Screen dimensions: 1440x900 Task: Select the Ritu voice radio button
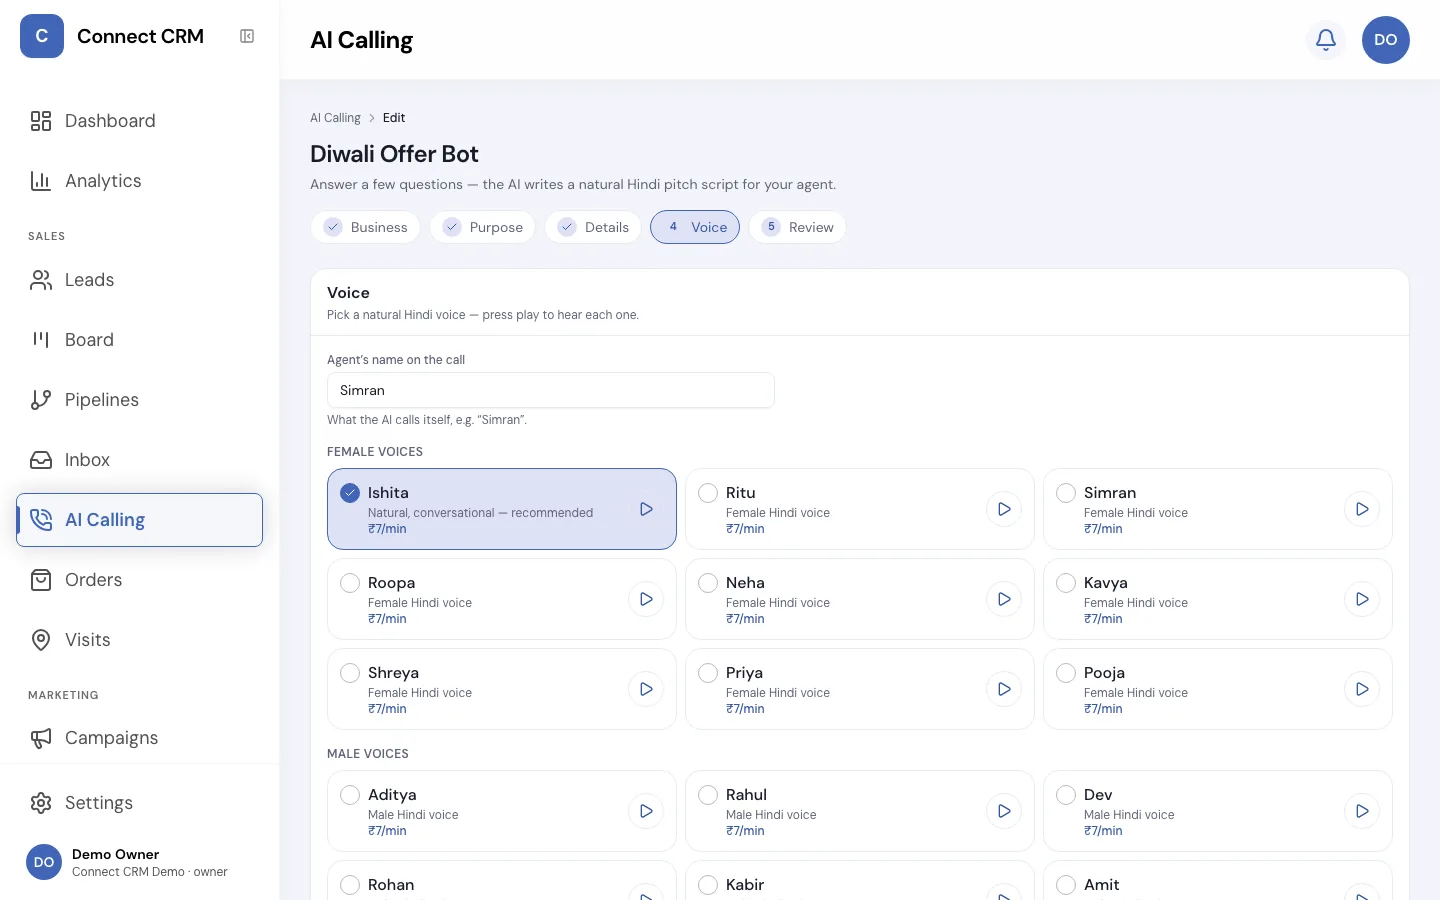[x=708, y=493]
